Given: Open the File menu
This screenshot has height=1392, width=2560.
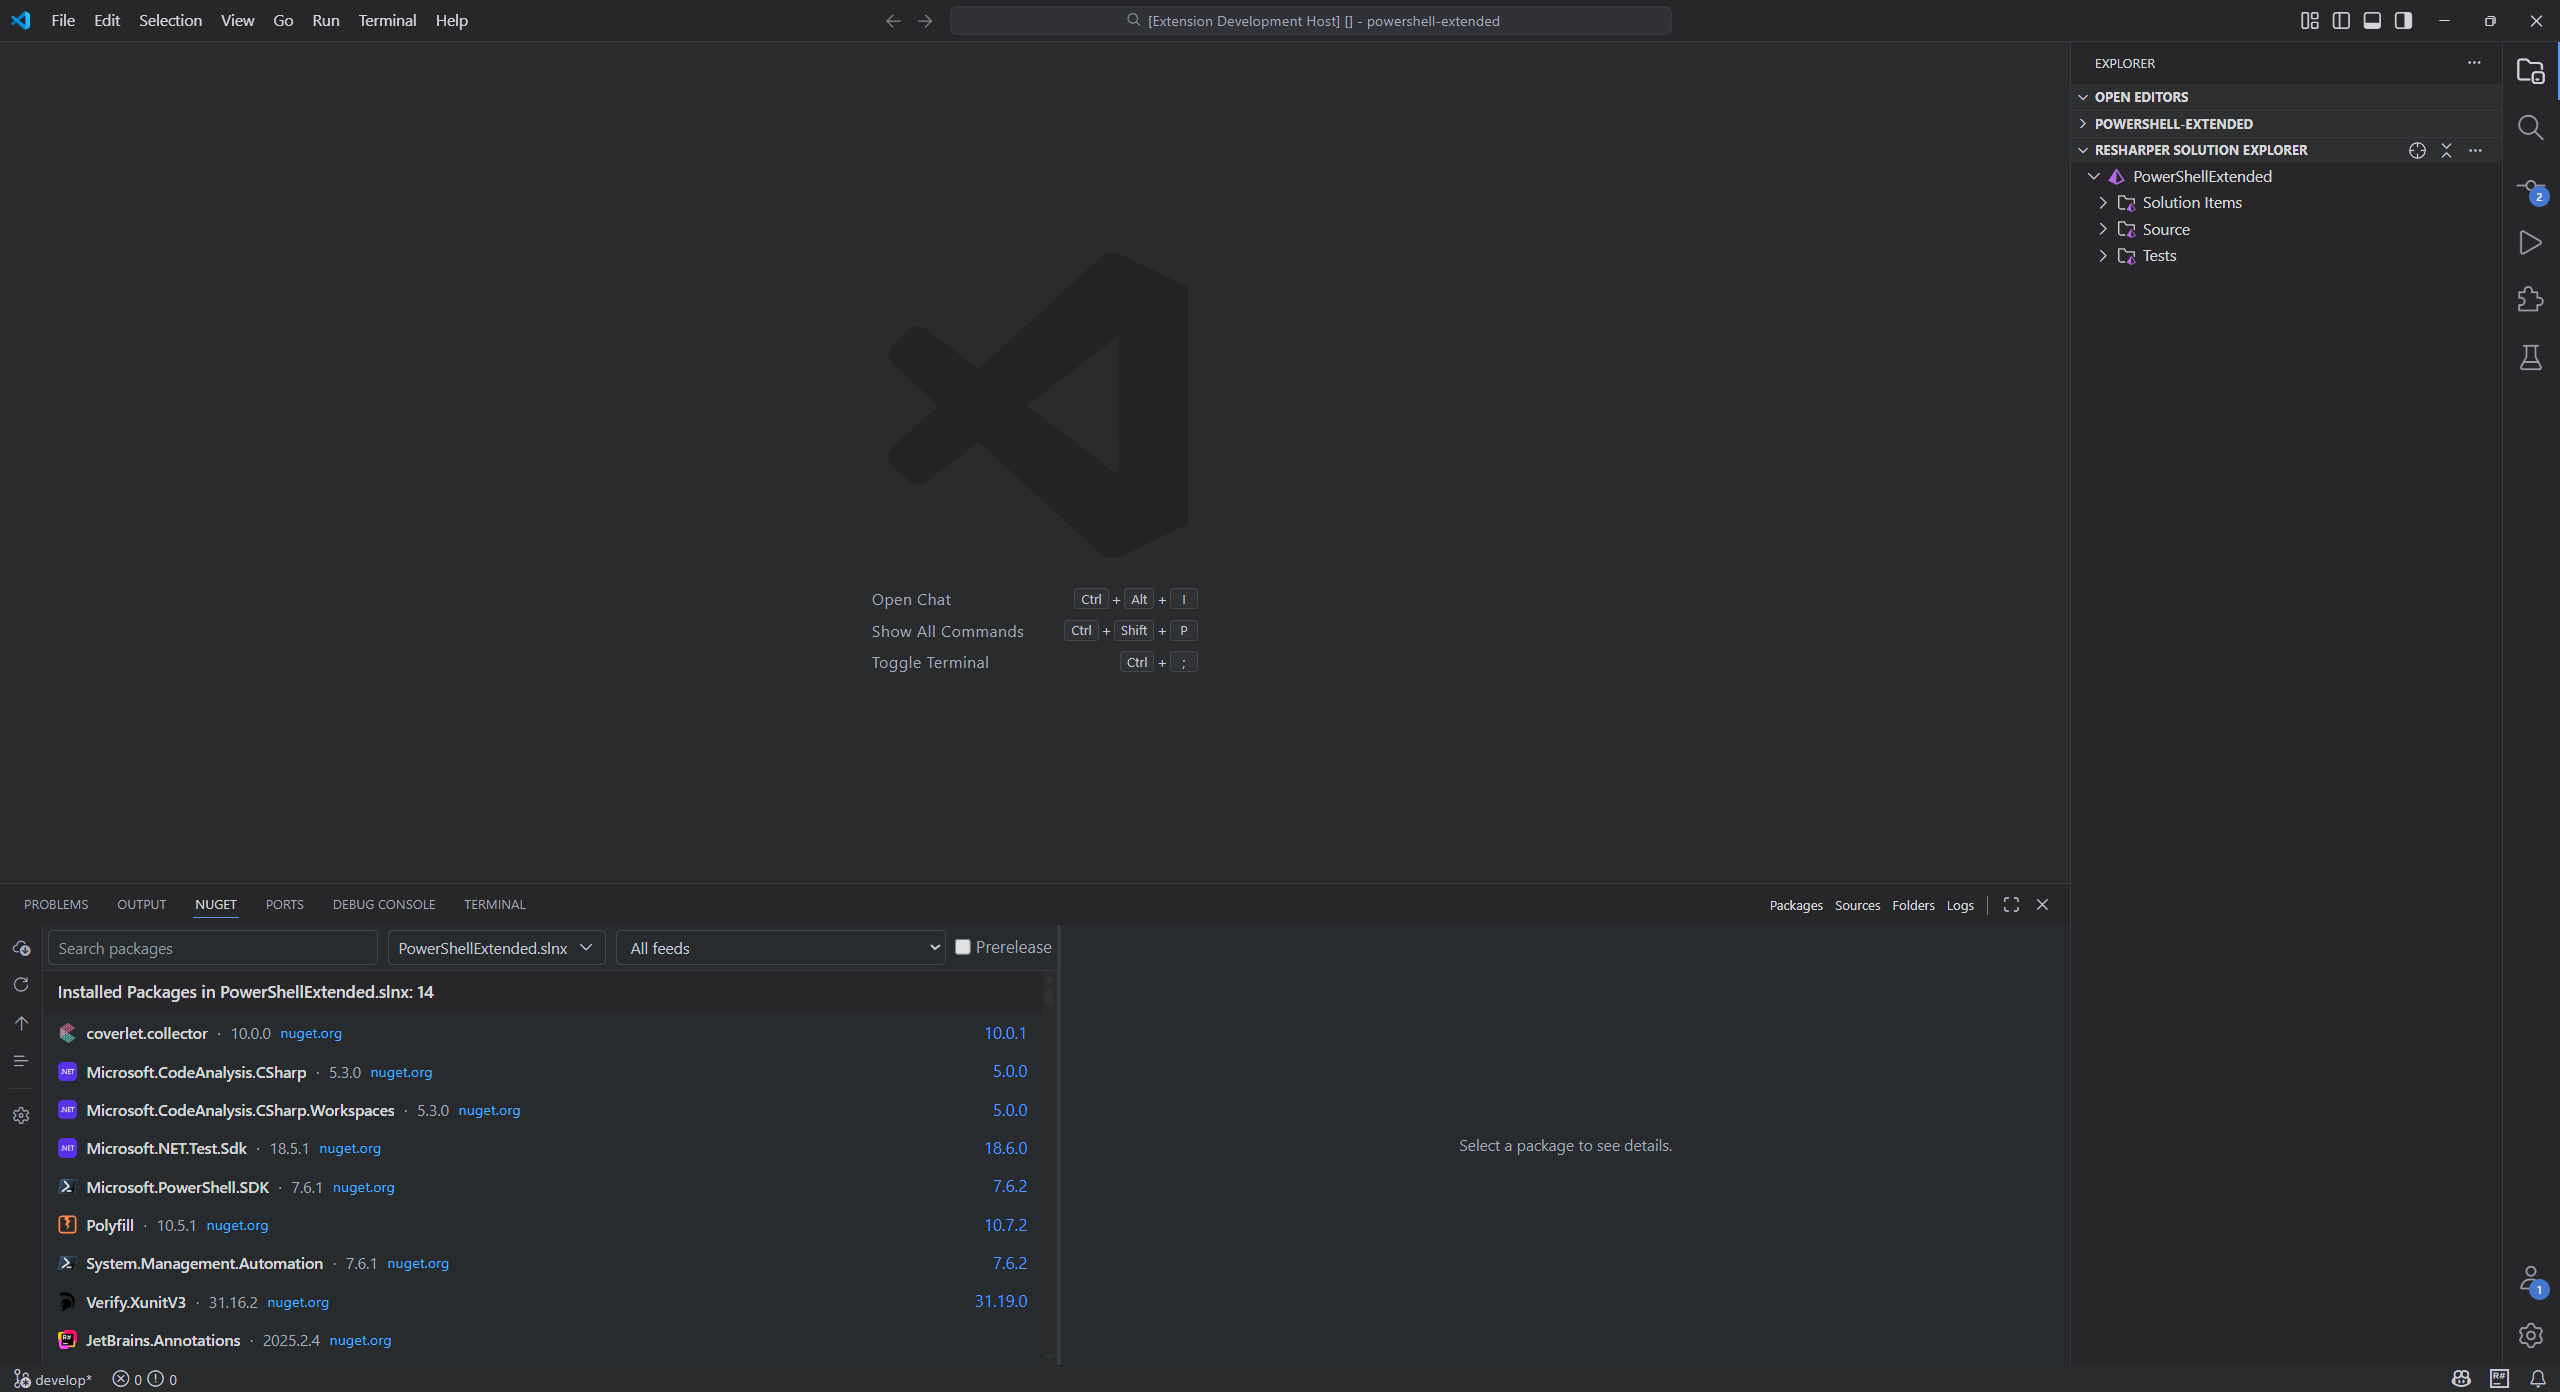Looking at the screenshot, I should coord(63,20).
